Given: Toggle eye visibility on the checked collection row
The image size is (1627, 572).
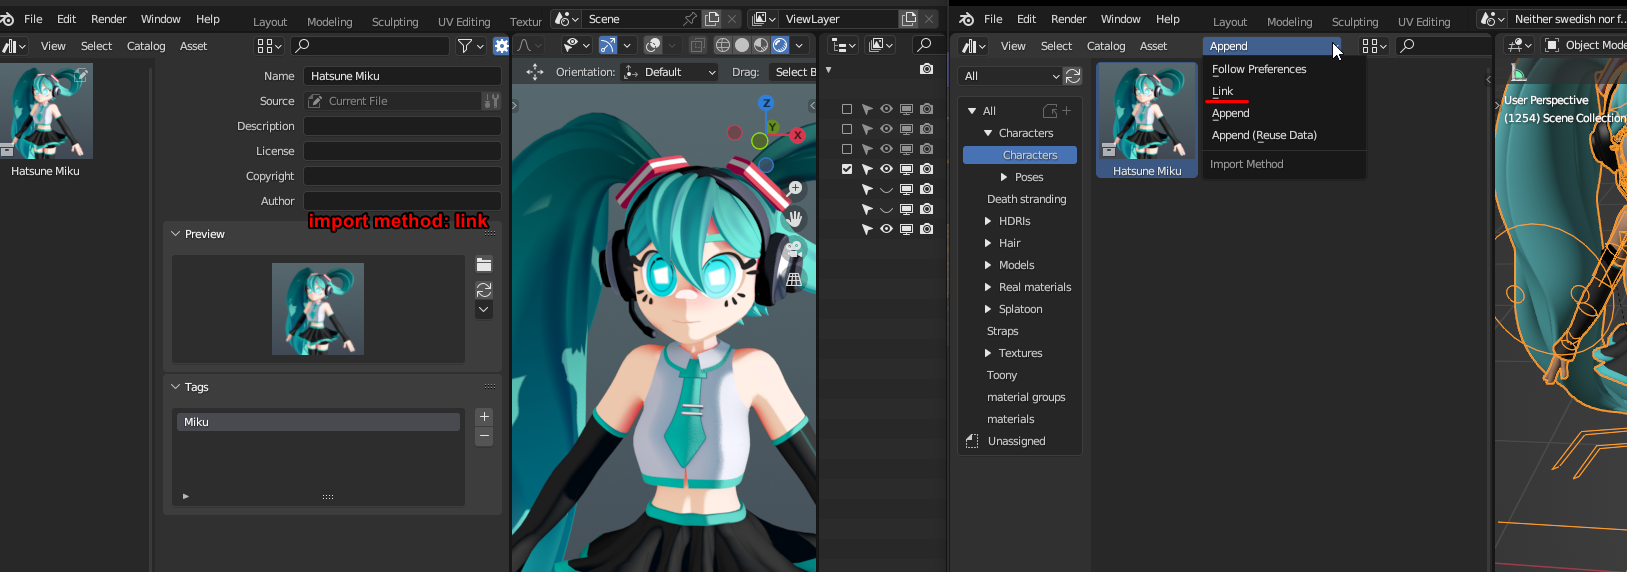Looking at the screenshot, I should [886, 169].
